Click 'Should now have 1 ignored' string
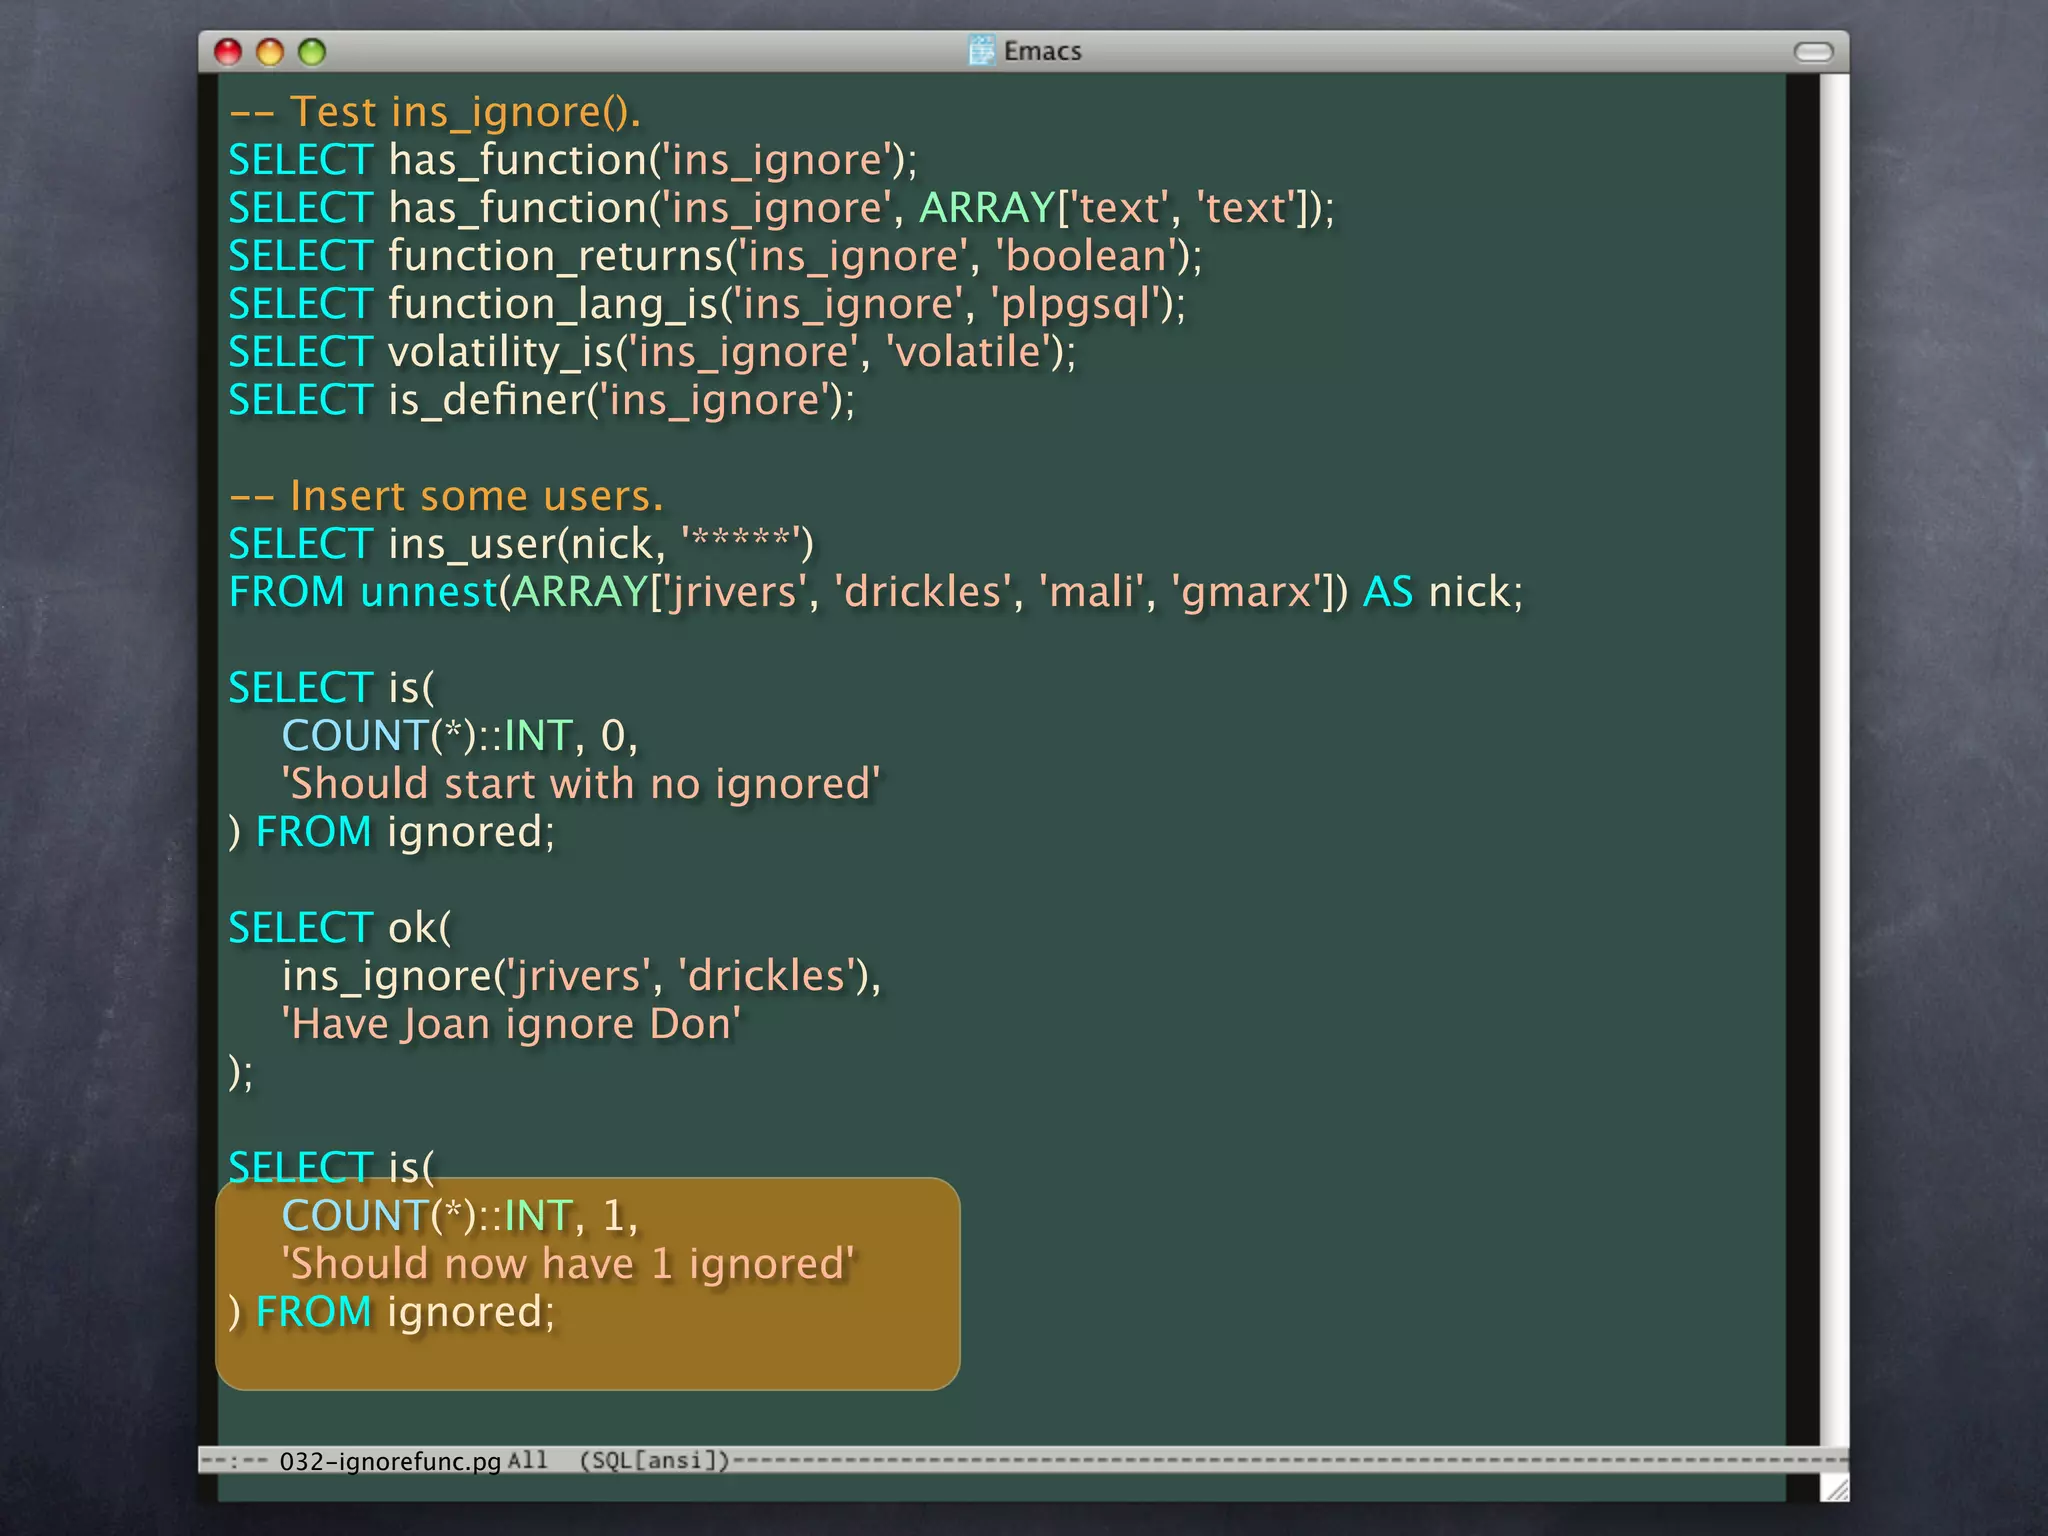Viewport: 2048px width, 1536px height. (x=568, y=1264)
